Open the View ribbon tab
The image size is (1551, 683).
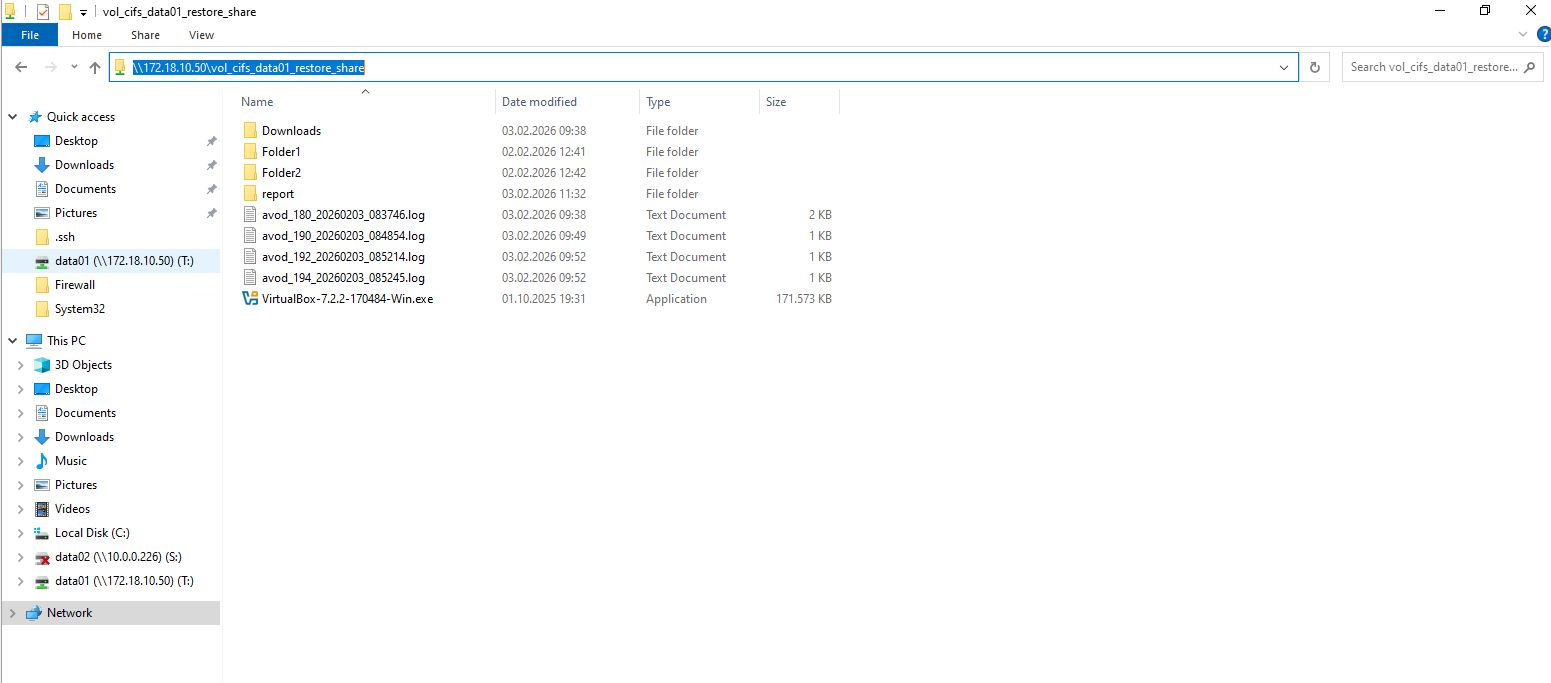(201, 35)
